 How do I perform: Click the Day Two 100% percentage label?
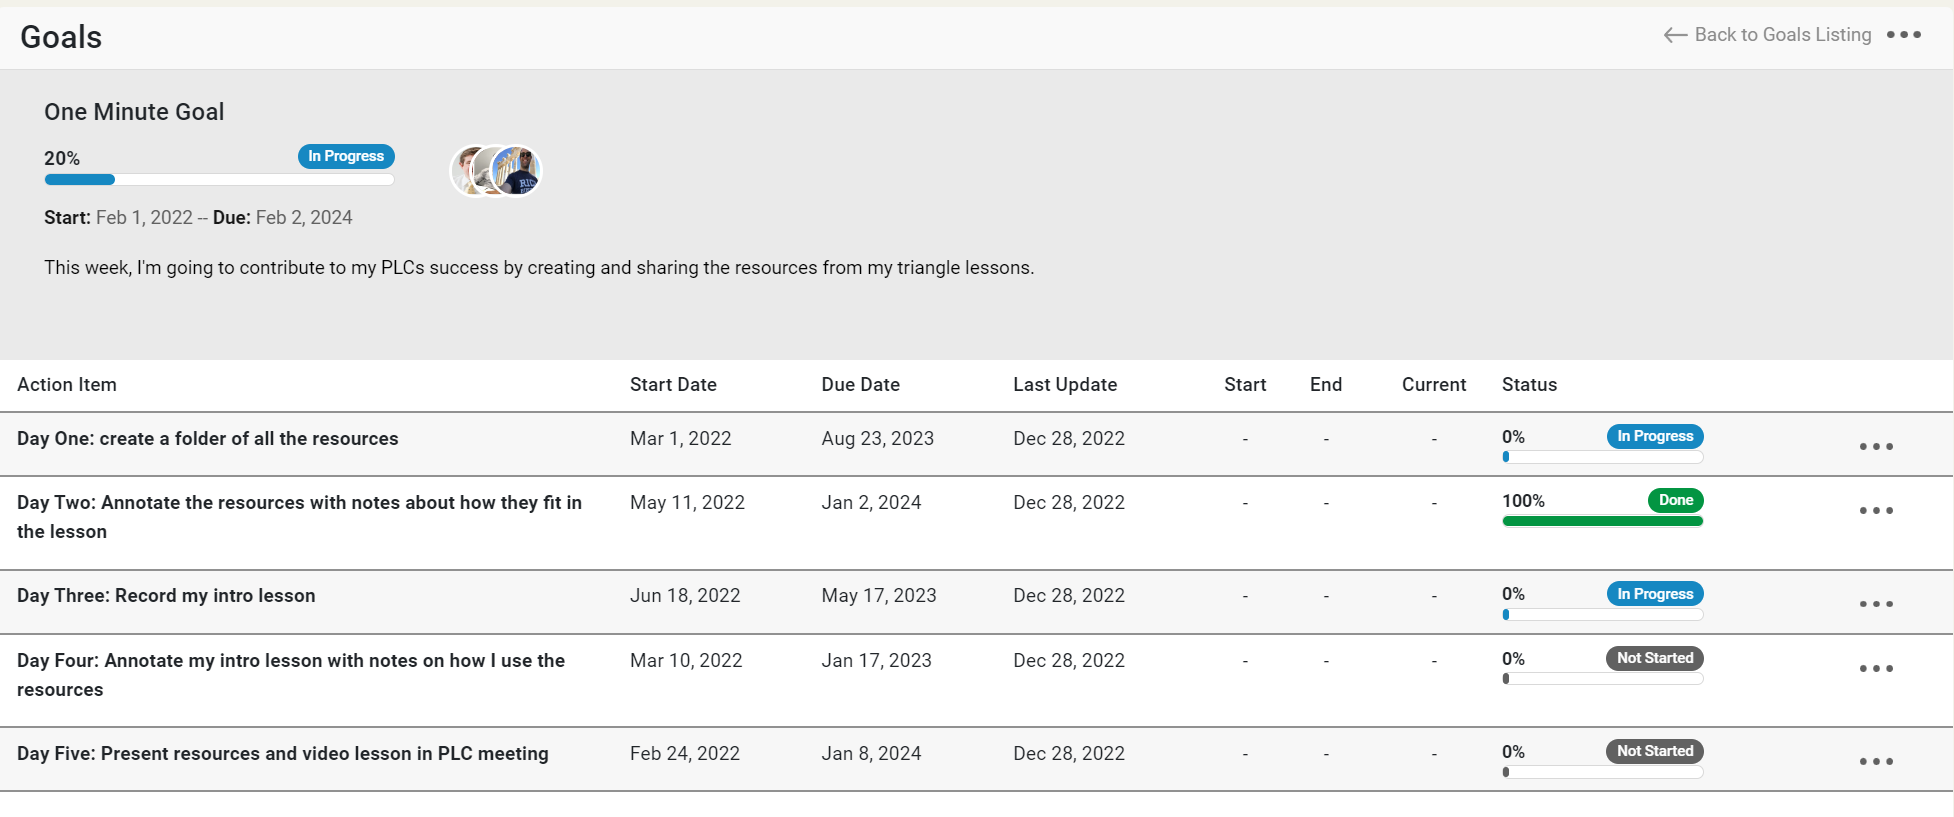[1523, 501]
